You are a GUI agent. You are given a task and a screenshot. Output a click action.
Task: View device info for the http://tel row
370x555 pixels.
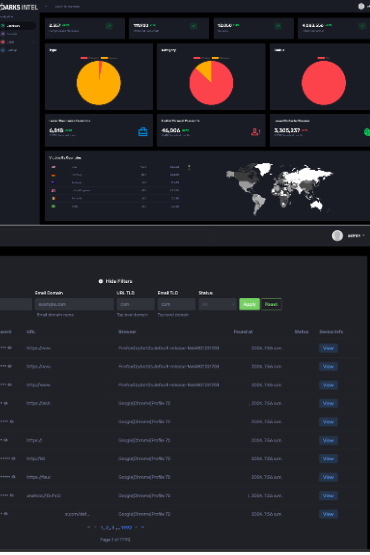[x=328, y=458]
